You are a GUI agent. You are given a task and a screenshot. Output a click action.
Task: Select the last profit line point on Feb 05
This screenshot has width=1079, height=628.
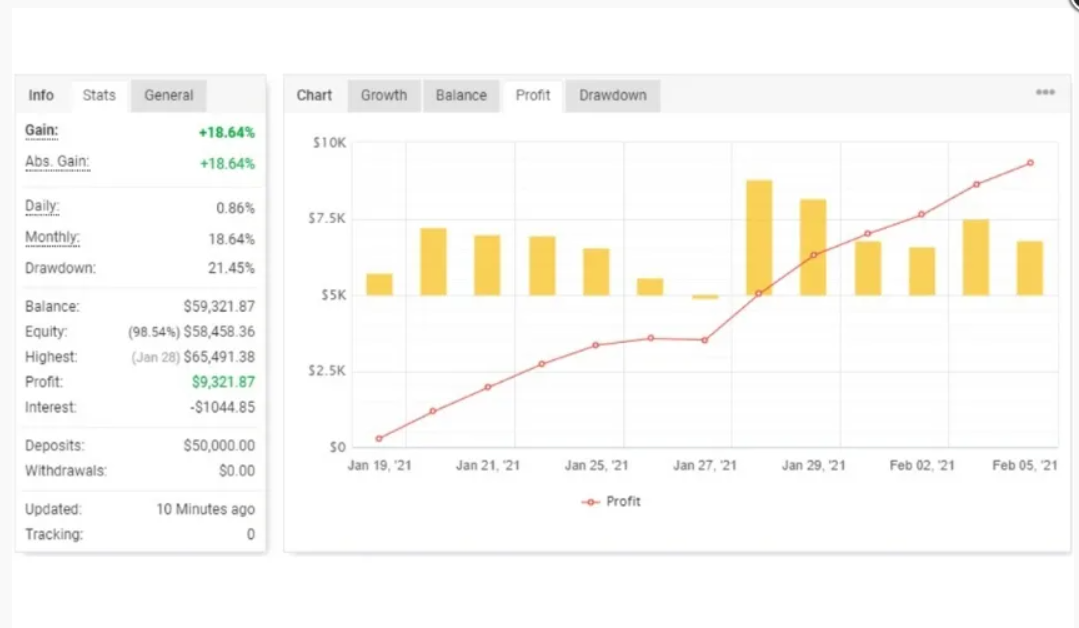[x=1030, y=162]
